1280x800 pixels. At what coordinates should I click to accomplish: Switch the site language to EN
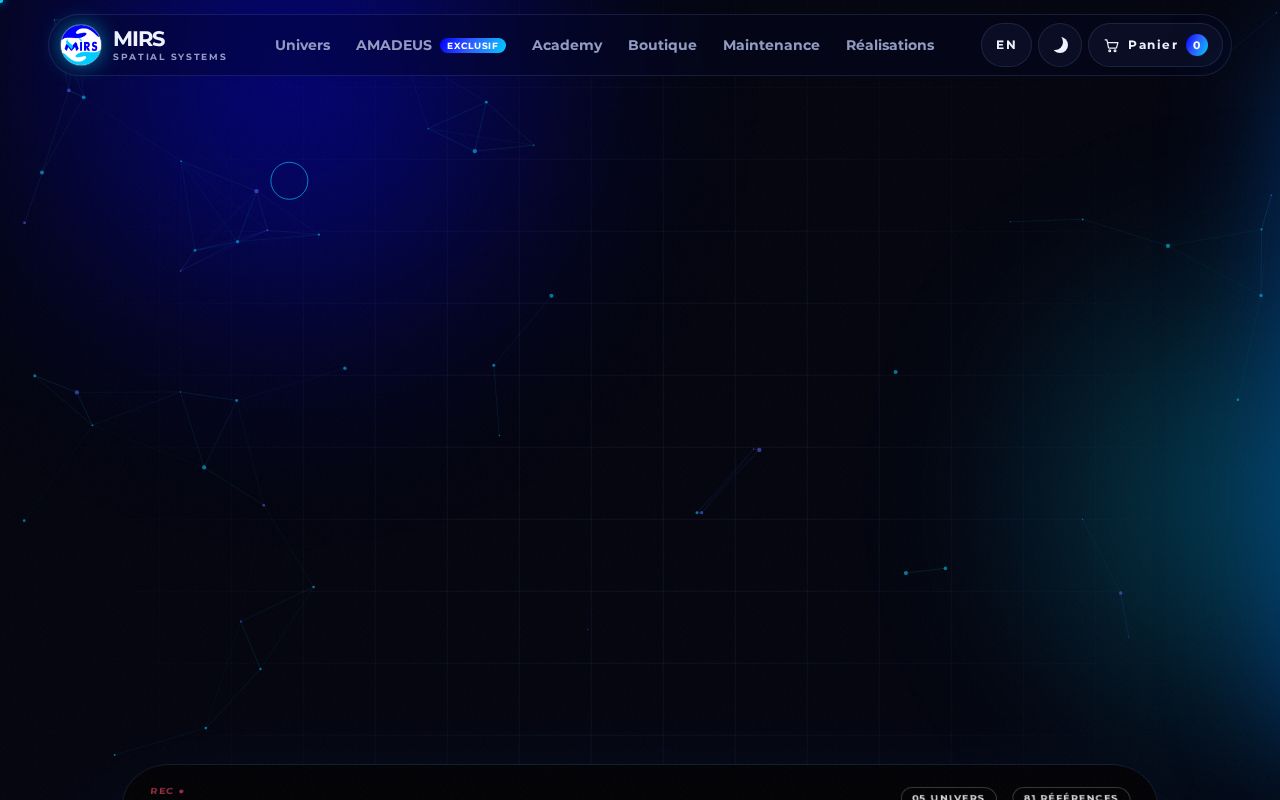[1006, 45]
